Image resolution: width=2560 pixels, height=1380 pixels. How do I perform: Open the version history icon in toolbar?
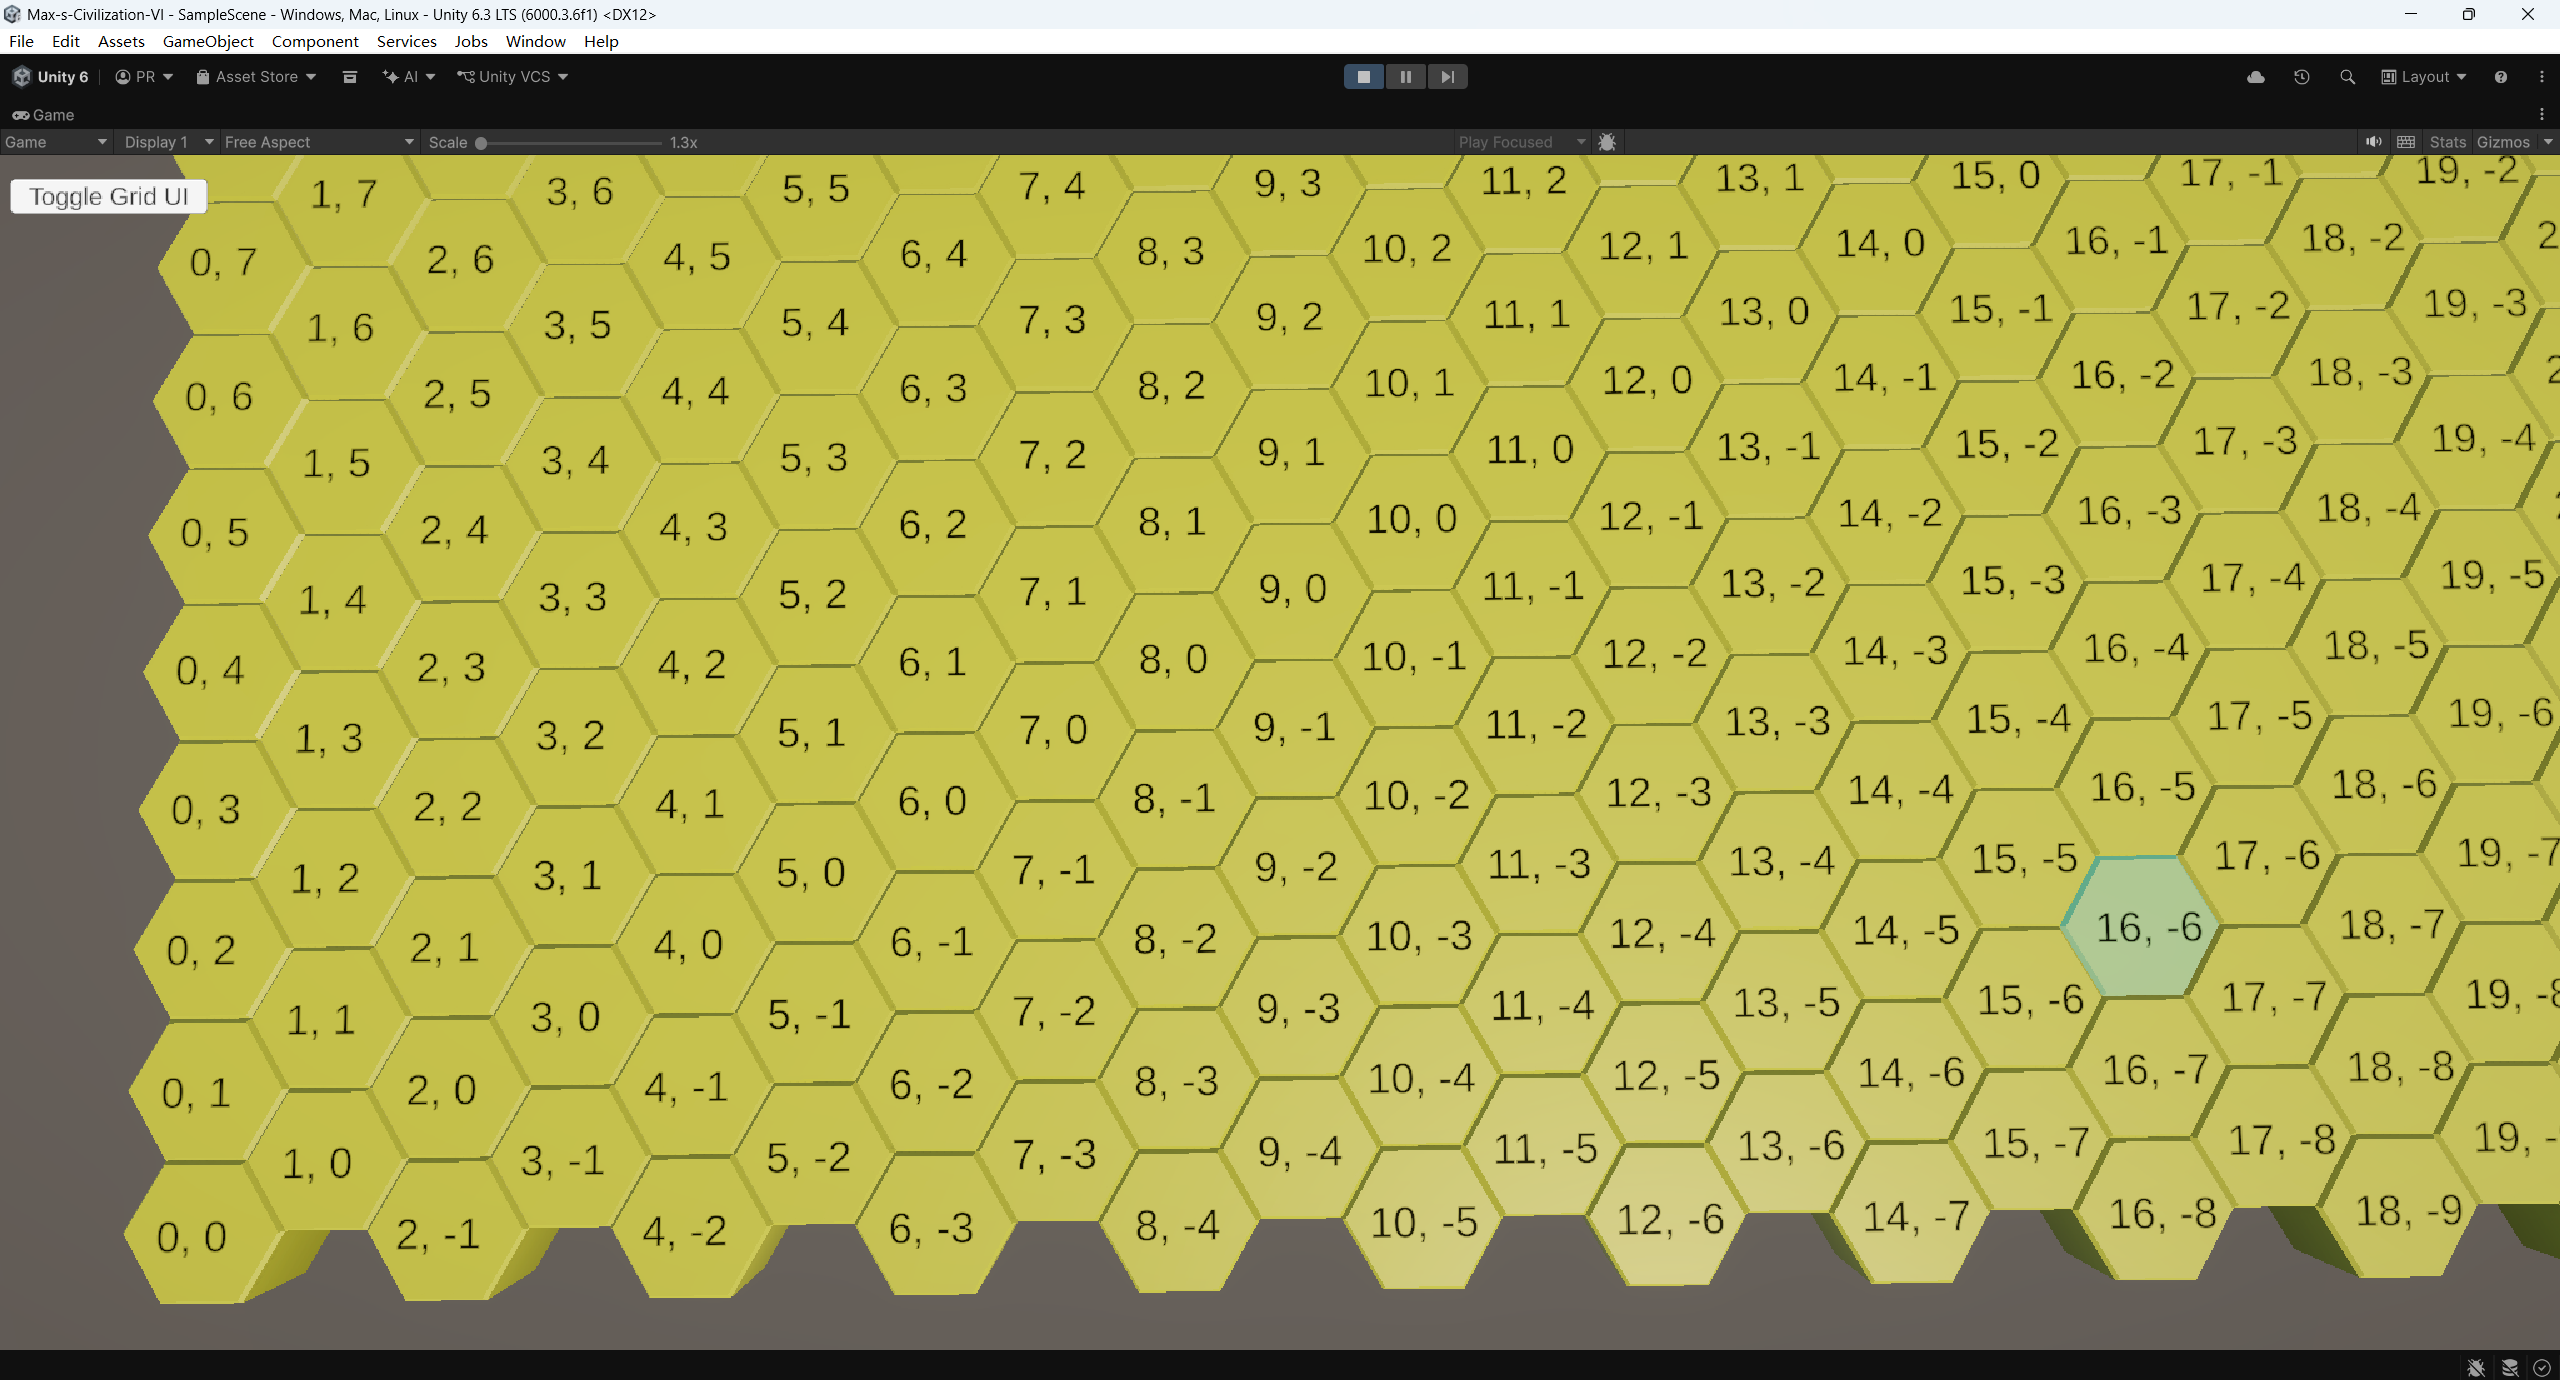coord(2302,76)
